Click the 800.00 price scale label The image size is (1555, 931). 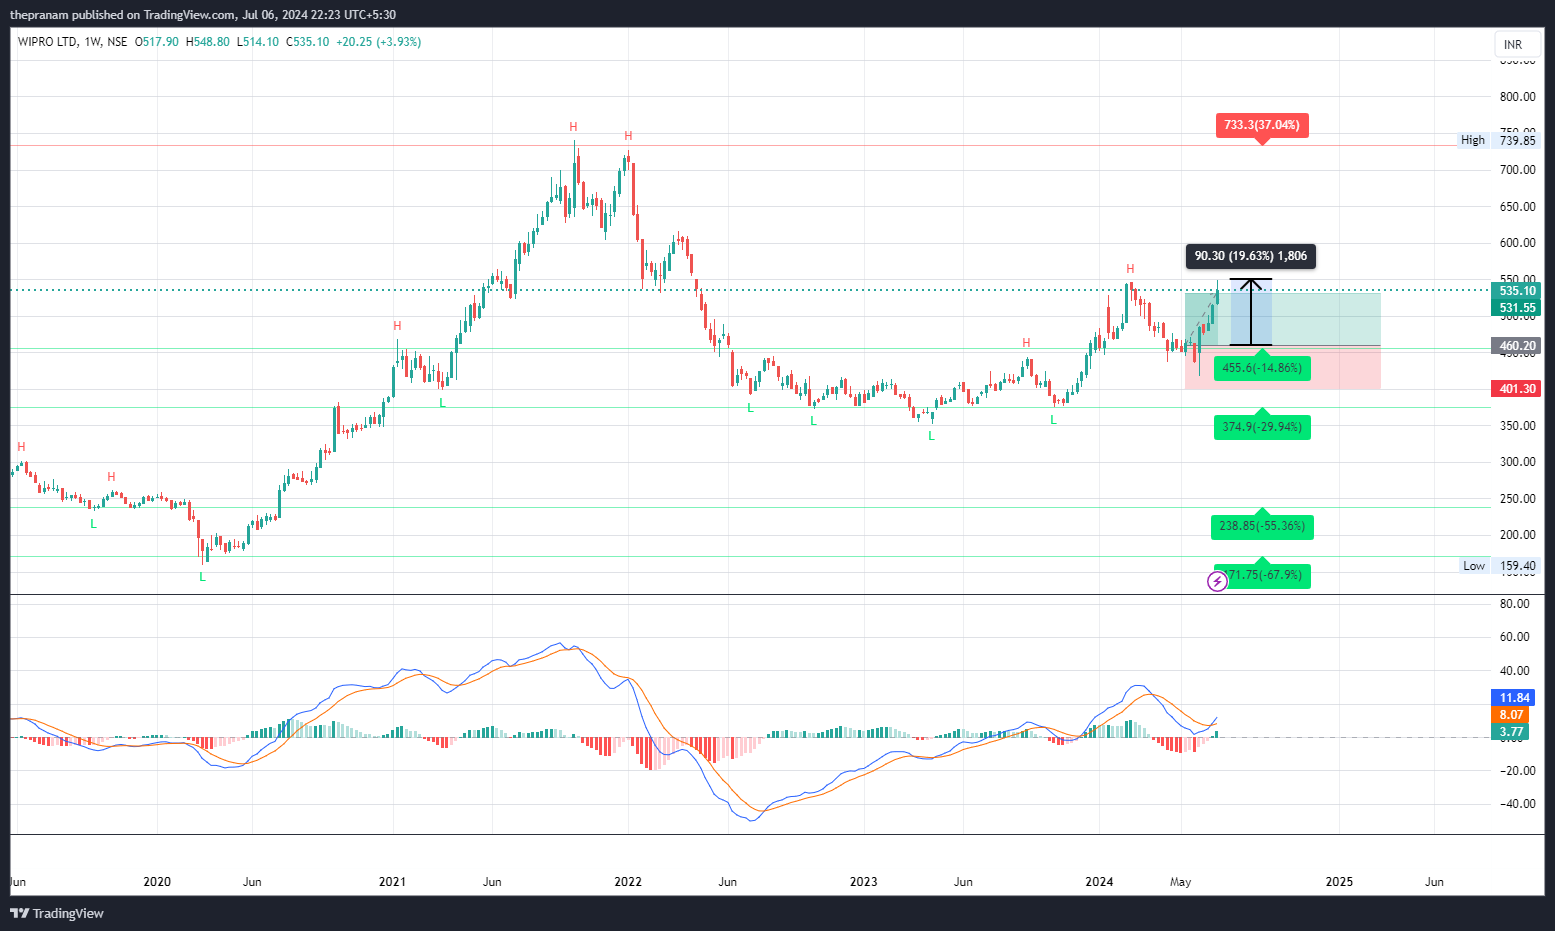(1517, 97)
